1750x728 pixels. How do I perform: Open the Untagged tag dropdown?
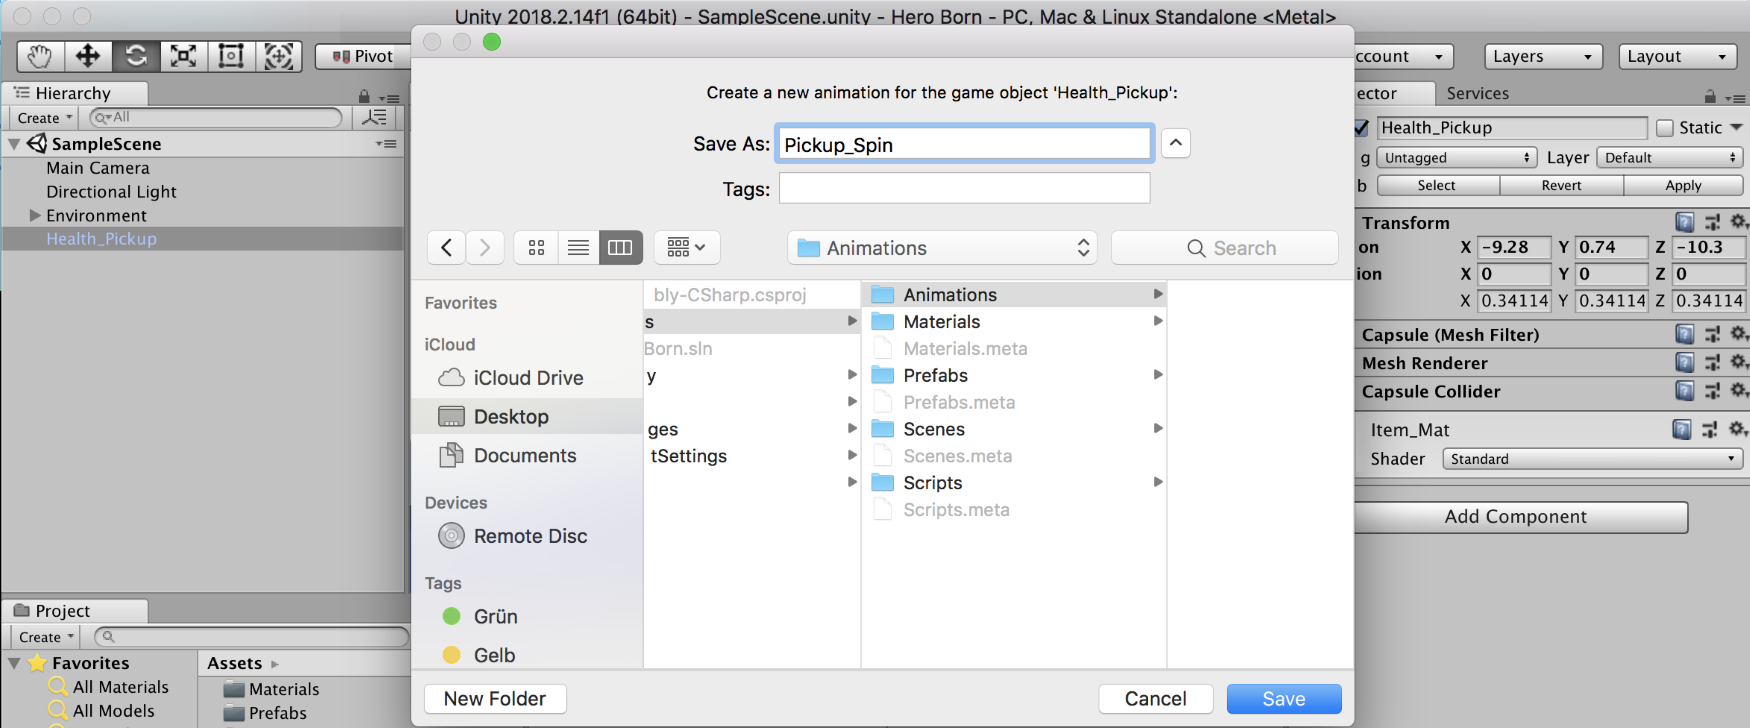tap(1457, 158)
